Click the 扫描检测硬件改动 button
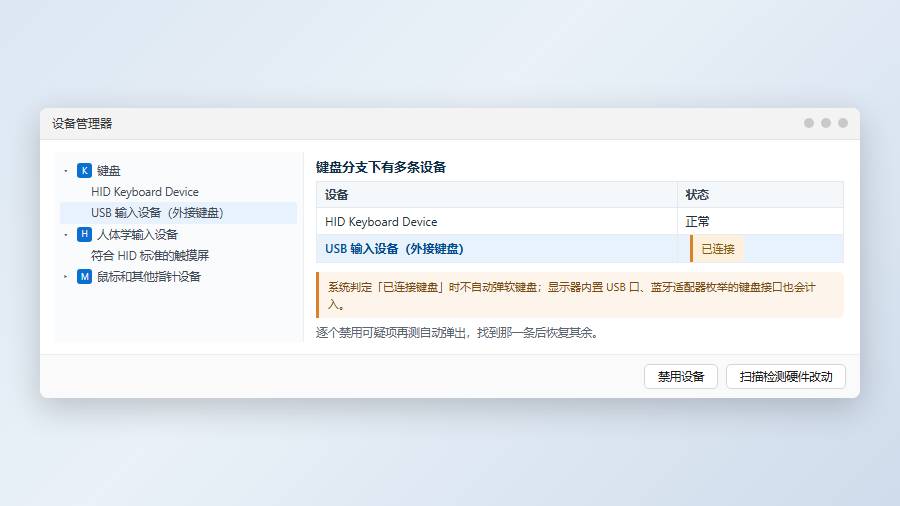The height and width of the screenshot is (506, 900). (786, 376)
